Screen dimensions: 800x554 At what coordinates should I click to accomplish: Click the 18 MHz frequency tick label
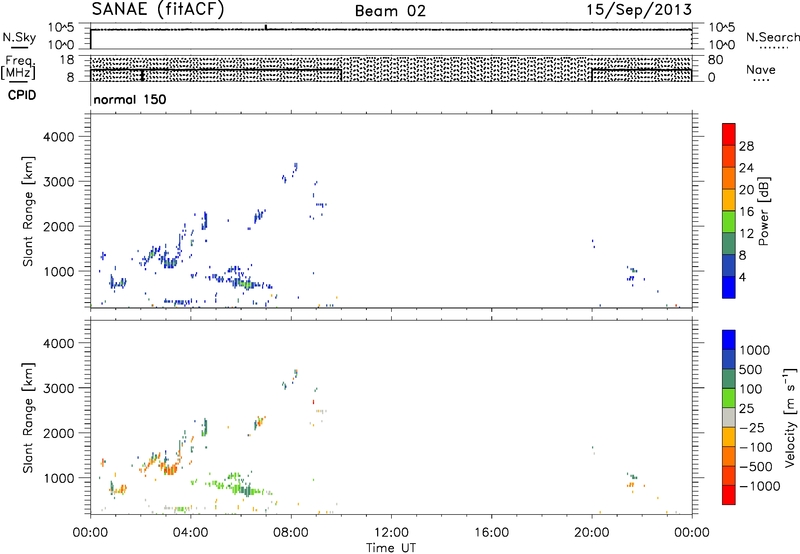click(67, 60)
